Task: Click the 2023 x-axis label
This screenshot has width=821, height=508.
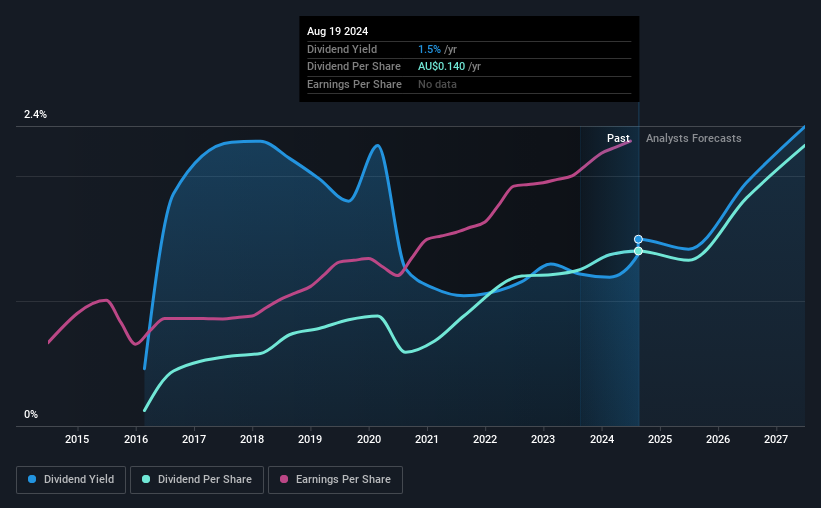Action: (543, 439)
